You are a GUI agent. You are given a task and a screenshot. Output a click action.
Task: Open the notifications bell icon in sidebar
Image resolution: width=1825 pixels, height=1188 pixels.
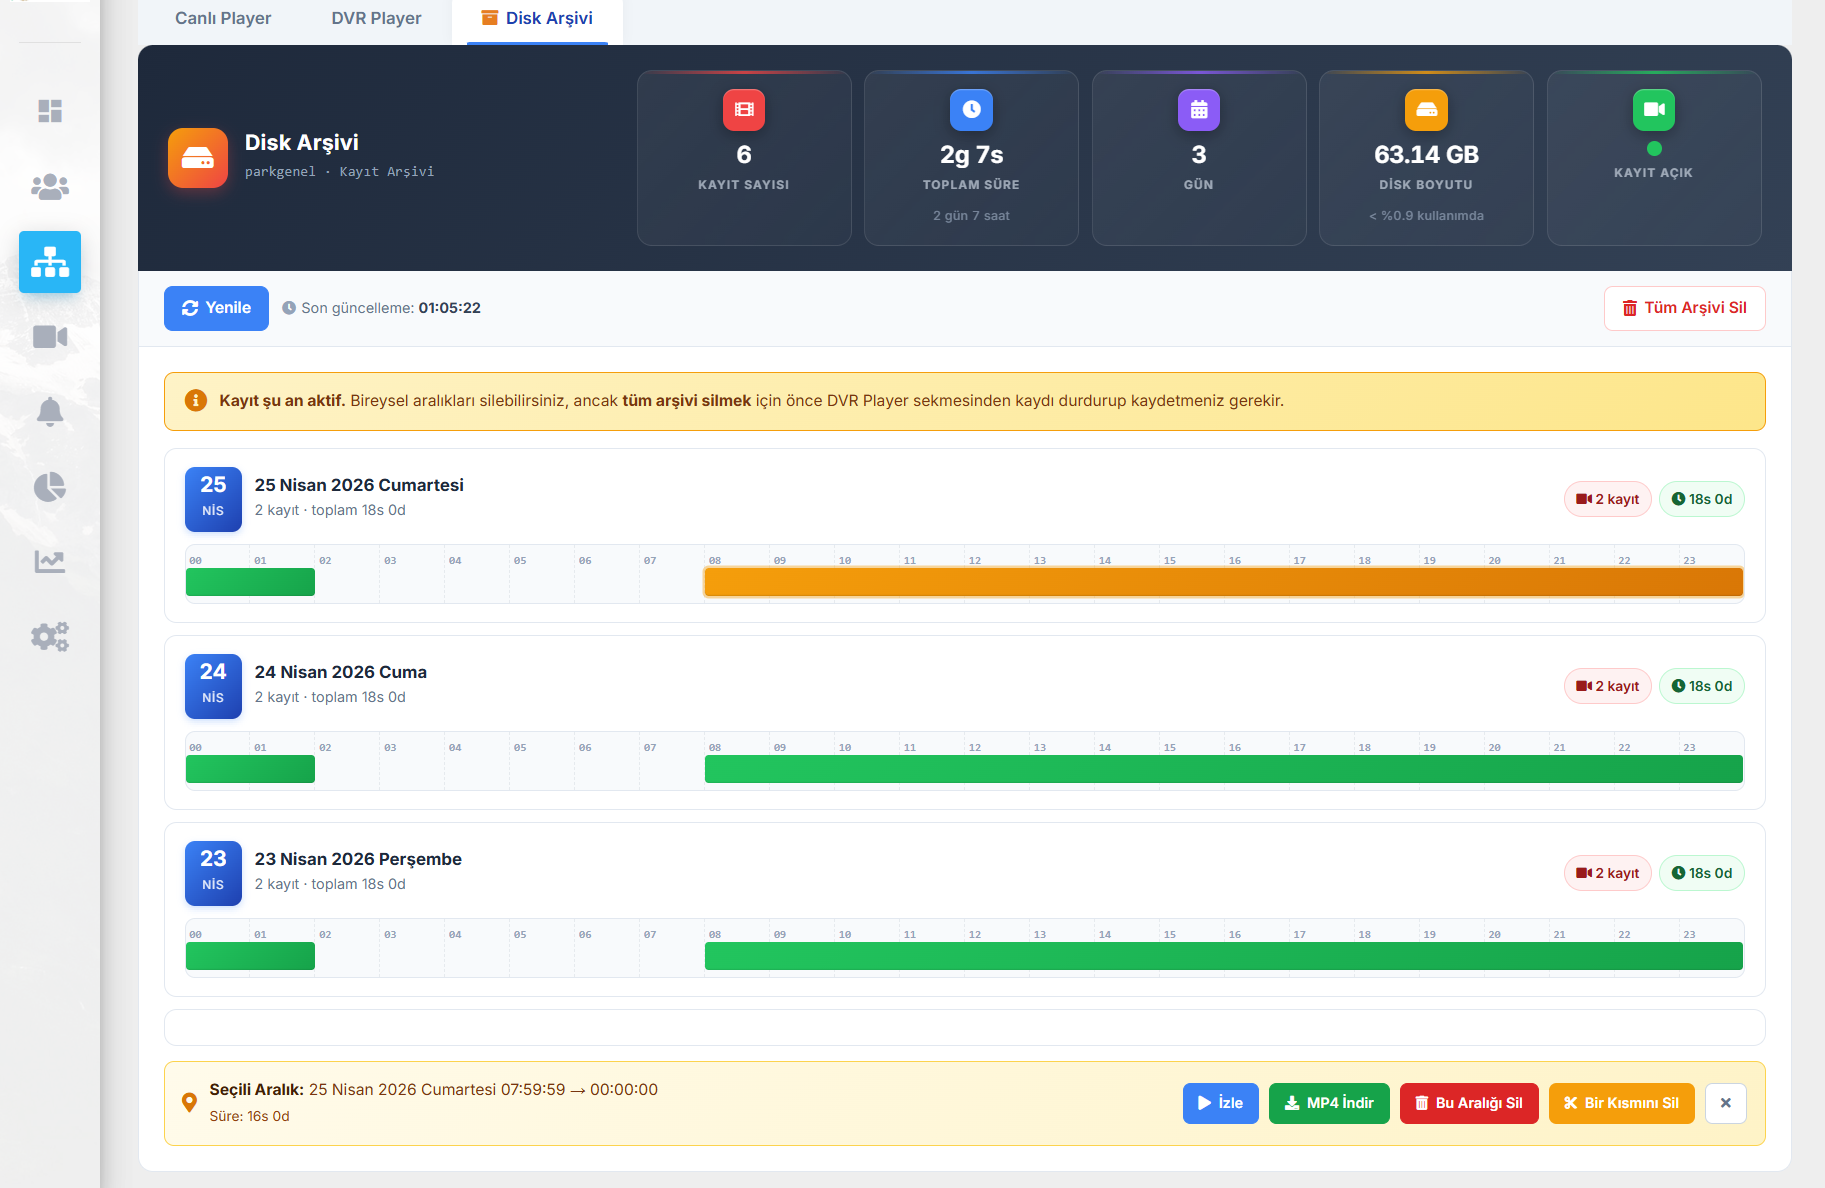point(50,412)
